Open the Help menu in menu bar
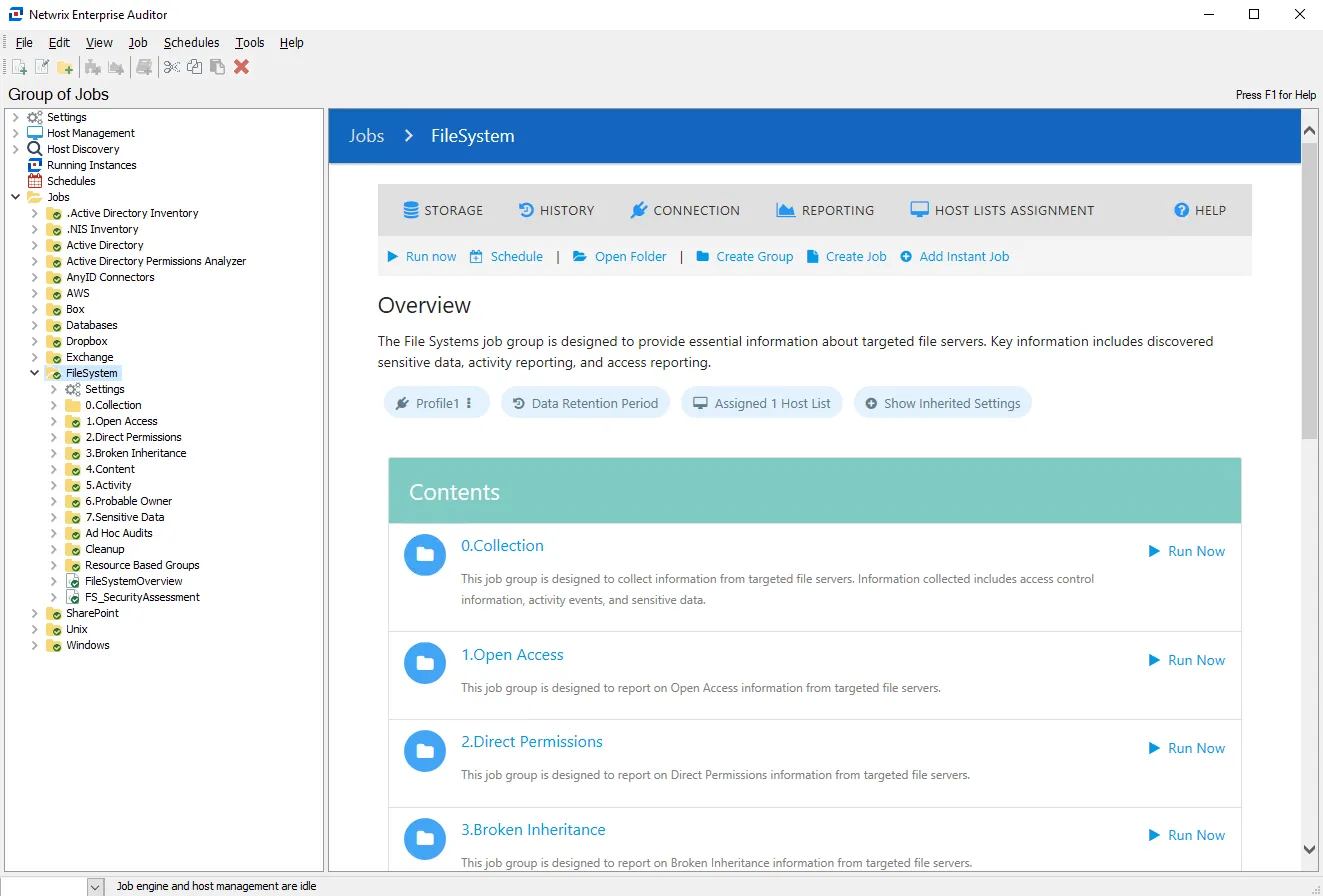The width and height of the screenshot is (1323, 896). click(x=291, y=43)
